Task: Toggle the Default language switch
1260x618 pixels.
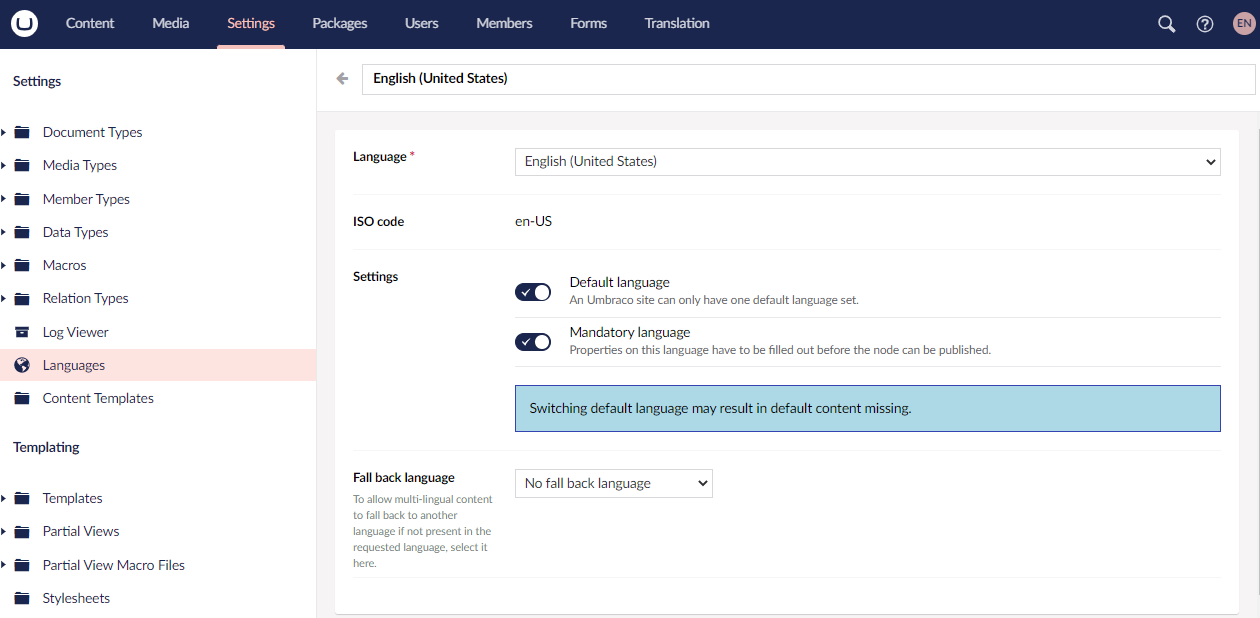Action: tap(533, 292)
